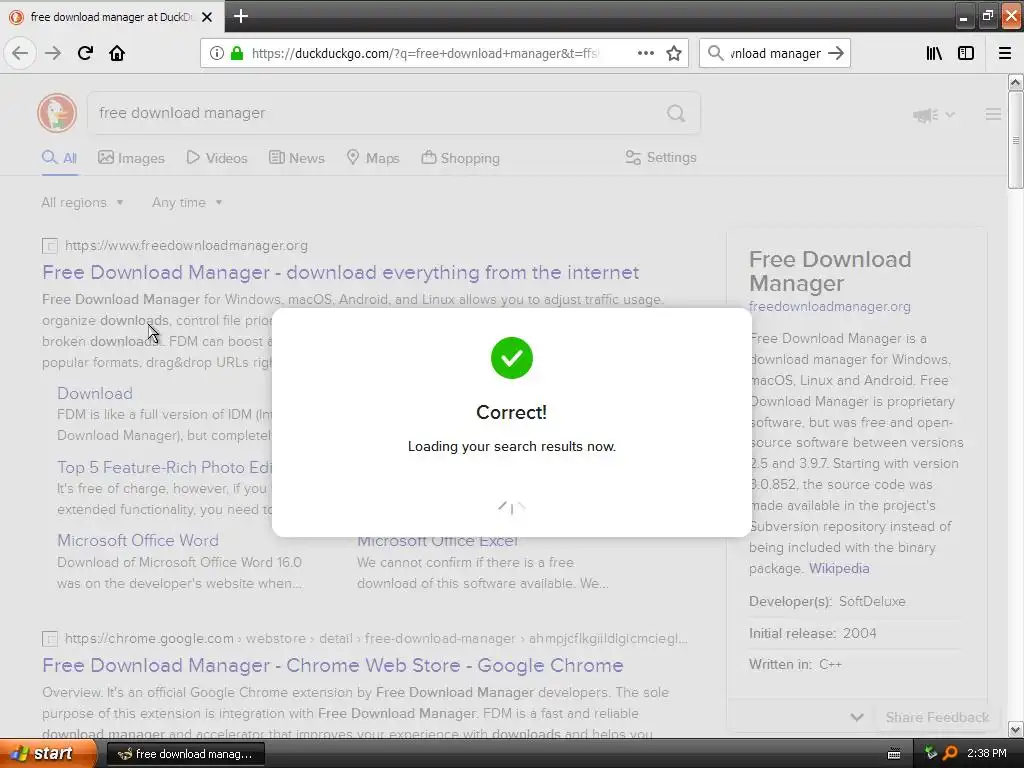Open the Free Download Manager main result
This screenshot has width=1024, height=768.
pyautogui.click(x=340, y=272)
